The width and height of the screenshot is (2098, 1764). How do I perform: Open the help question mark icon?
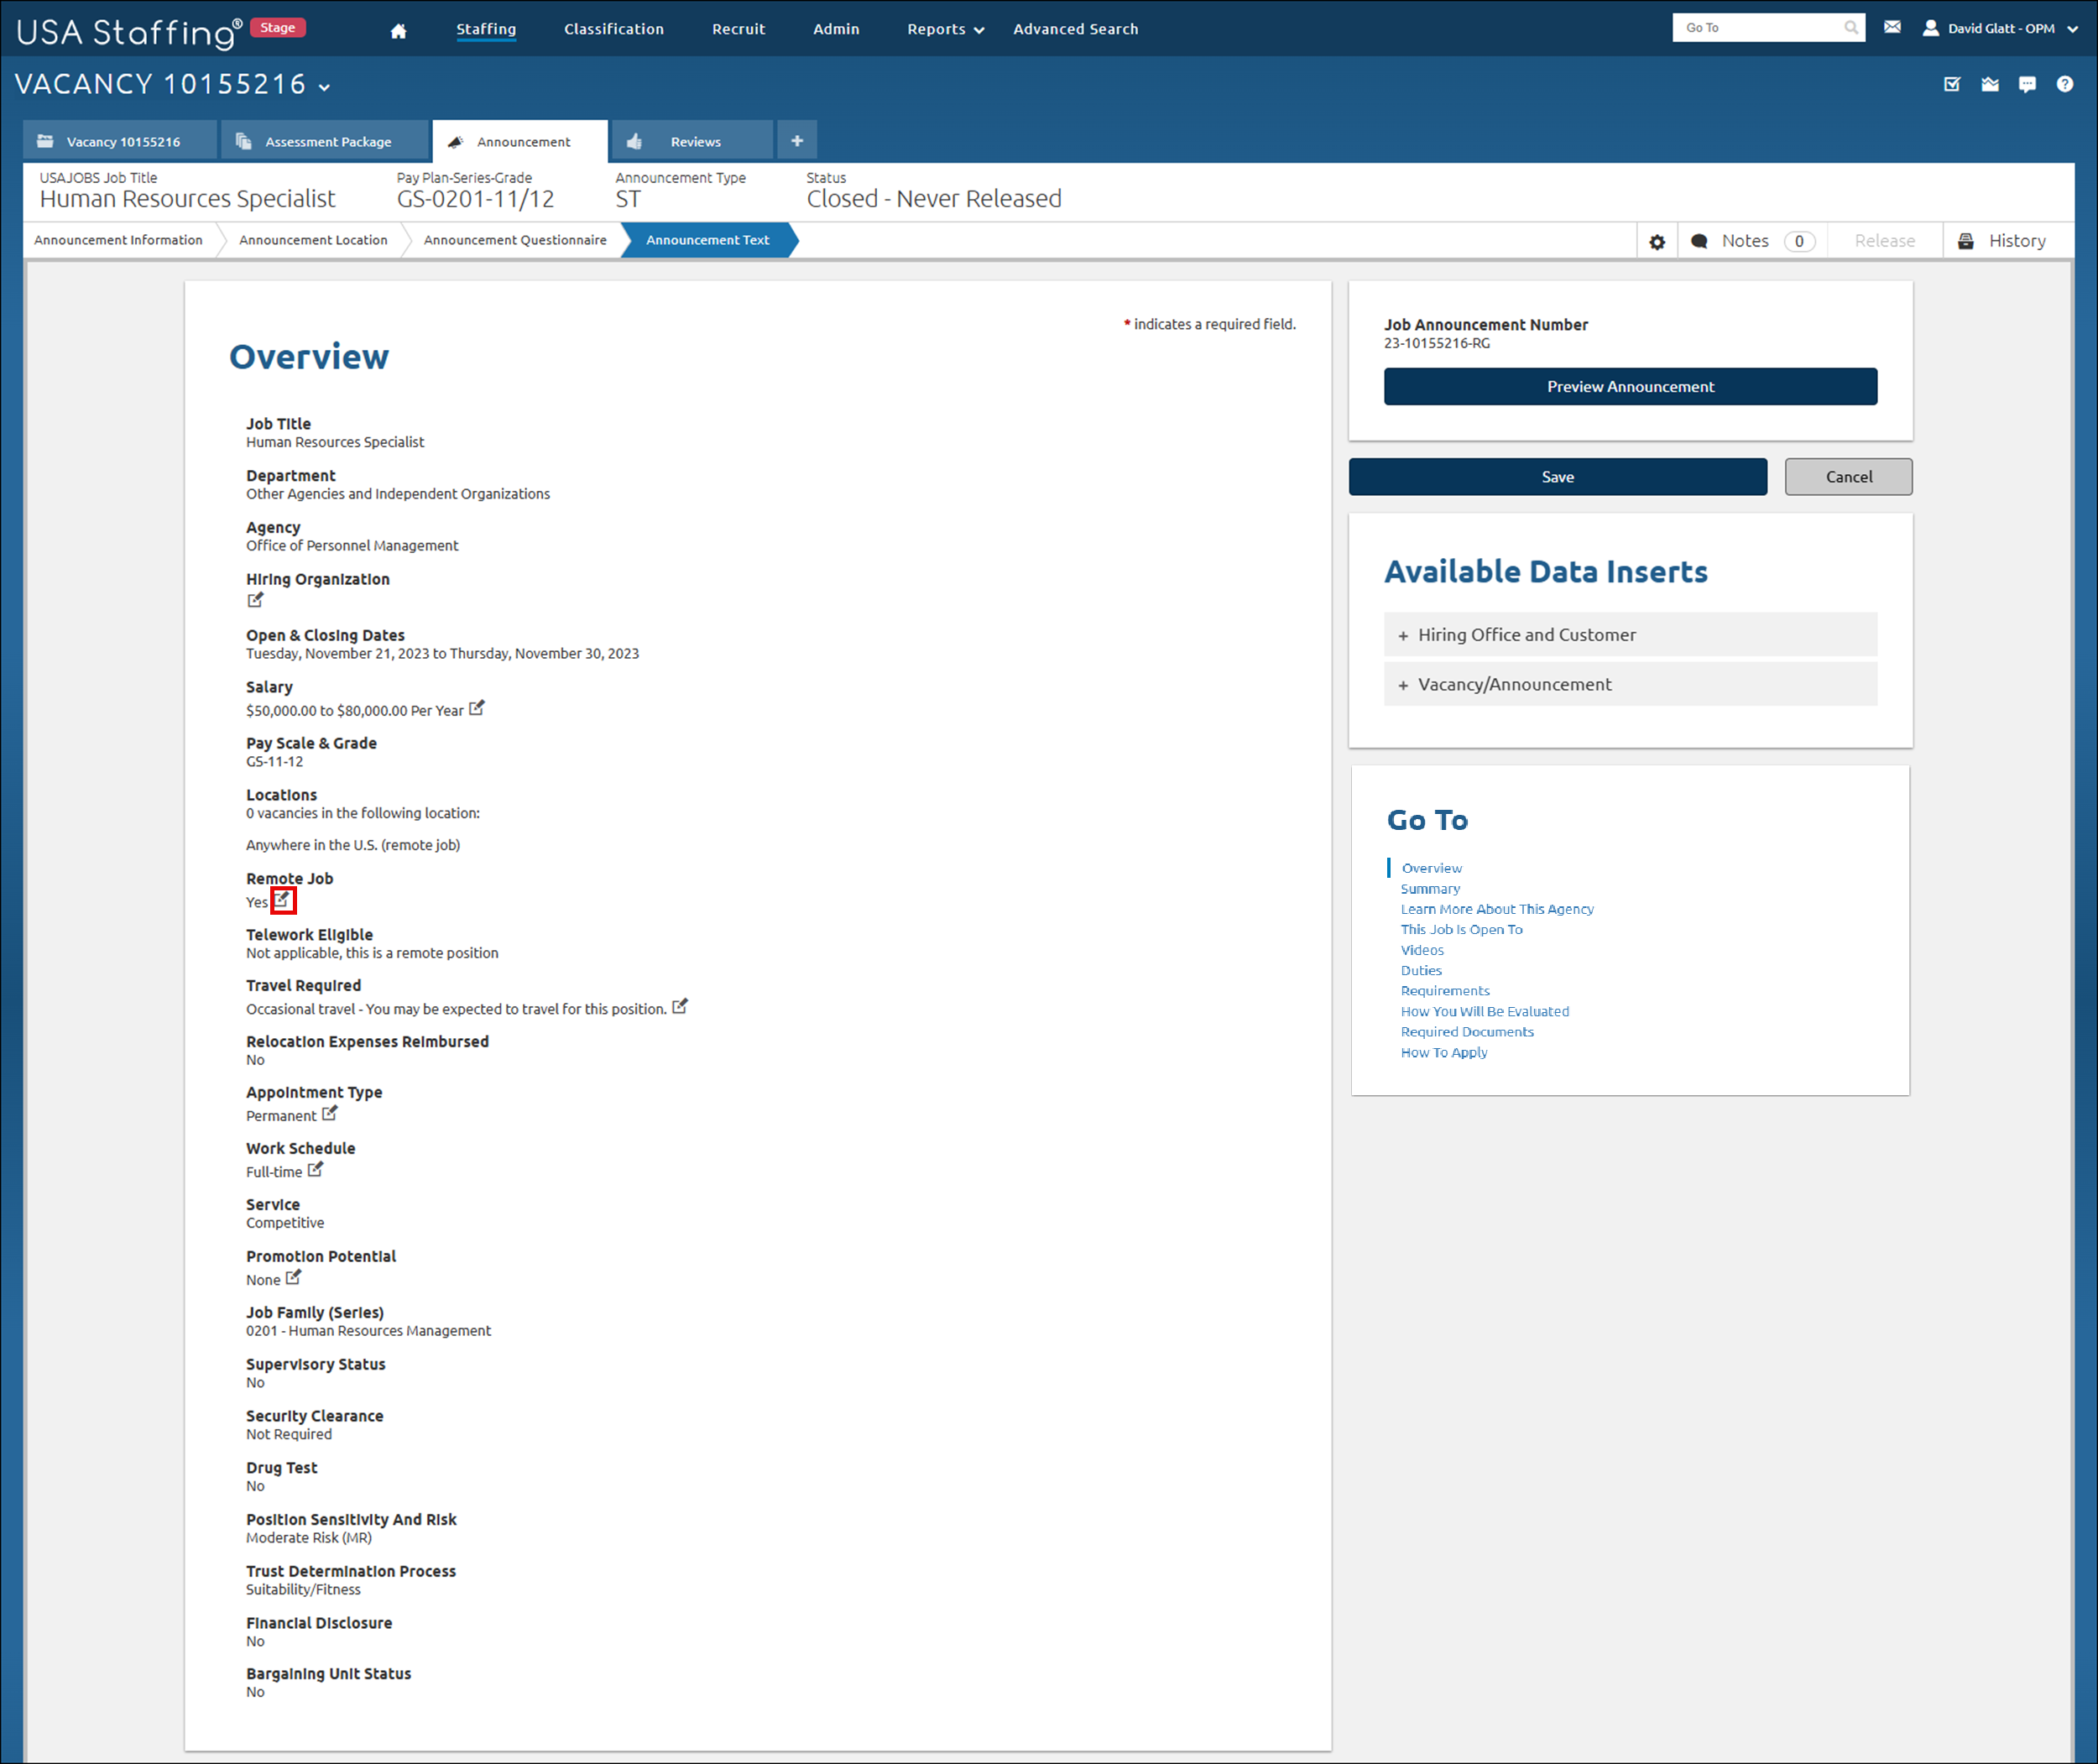click(x=2066, y=84)
